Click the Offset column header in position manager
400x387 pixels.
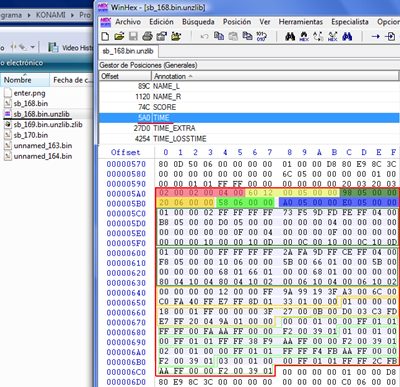point(125,76)
